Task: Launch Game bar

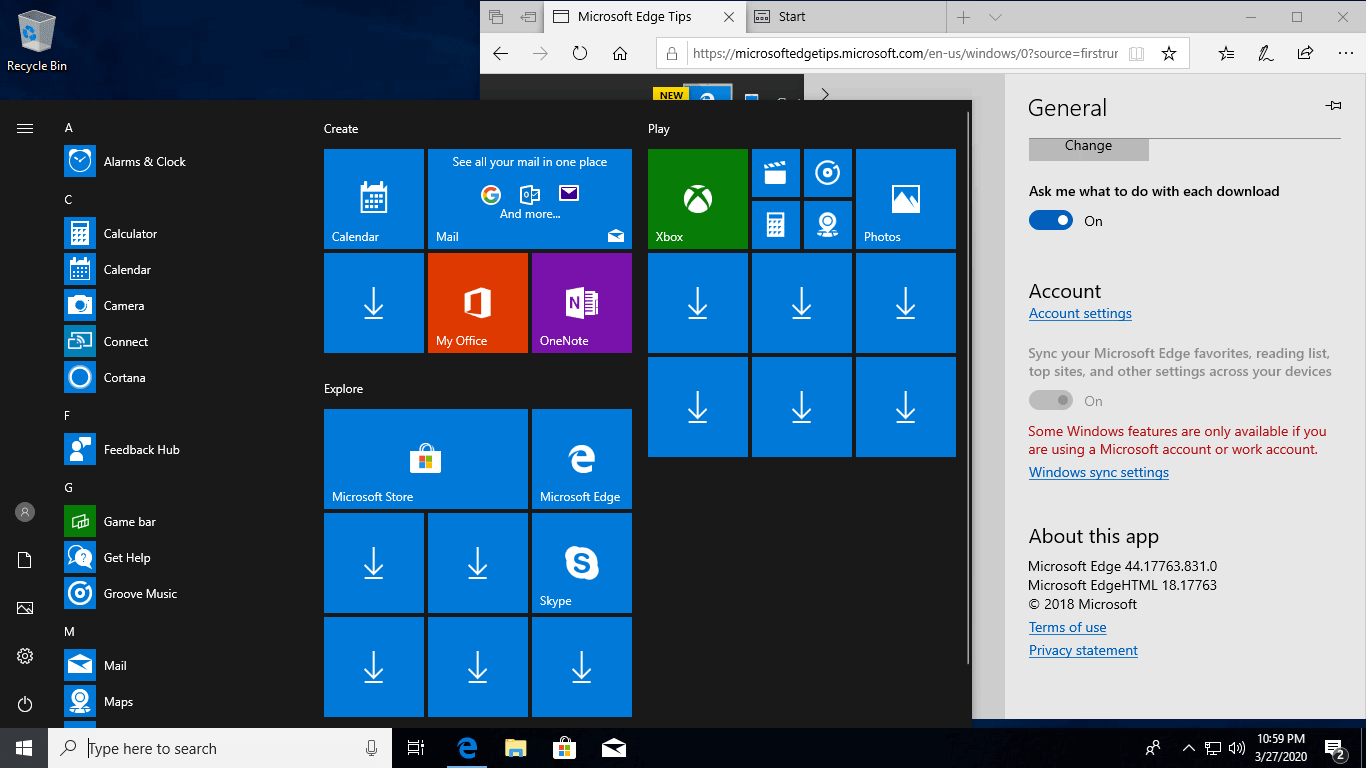Action: pos(180,522)
